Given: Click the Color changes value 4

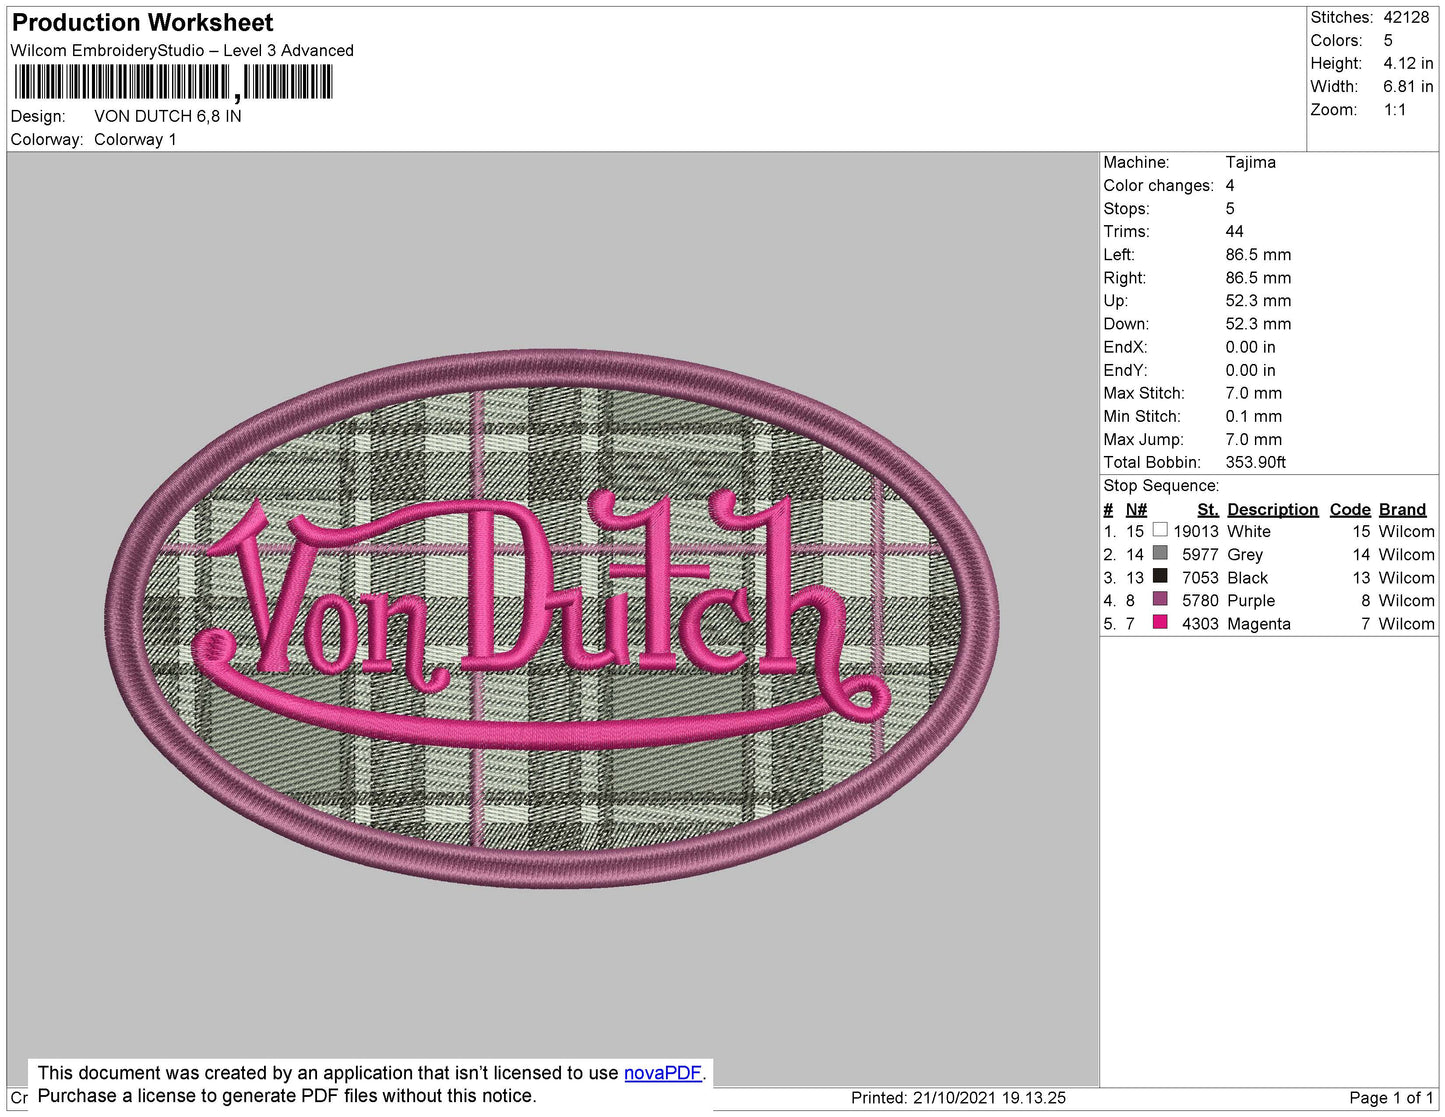Looking at the screenshot, I should (1230, 185).
